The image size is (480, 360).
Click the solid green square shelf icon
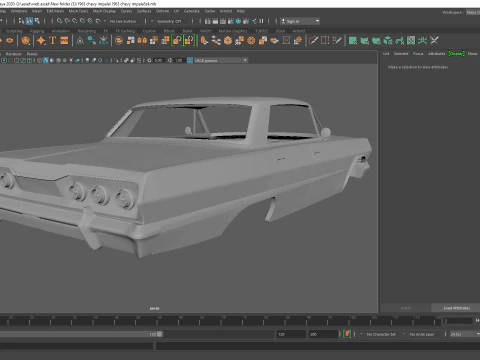click(353, 41)
